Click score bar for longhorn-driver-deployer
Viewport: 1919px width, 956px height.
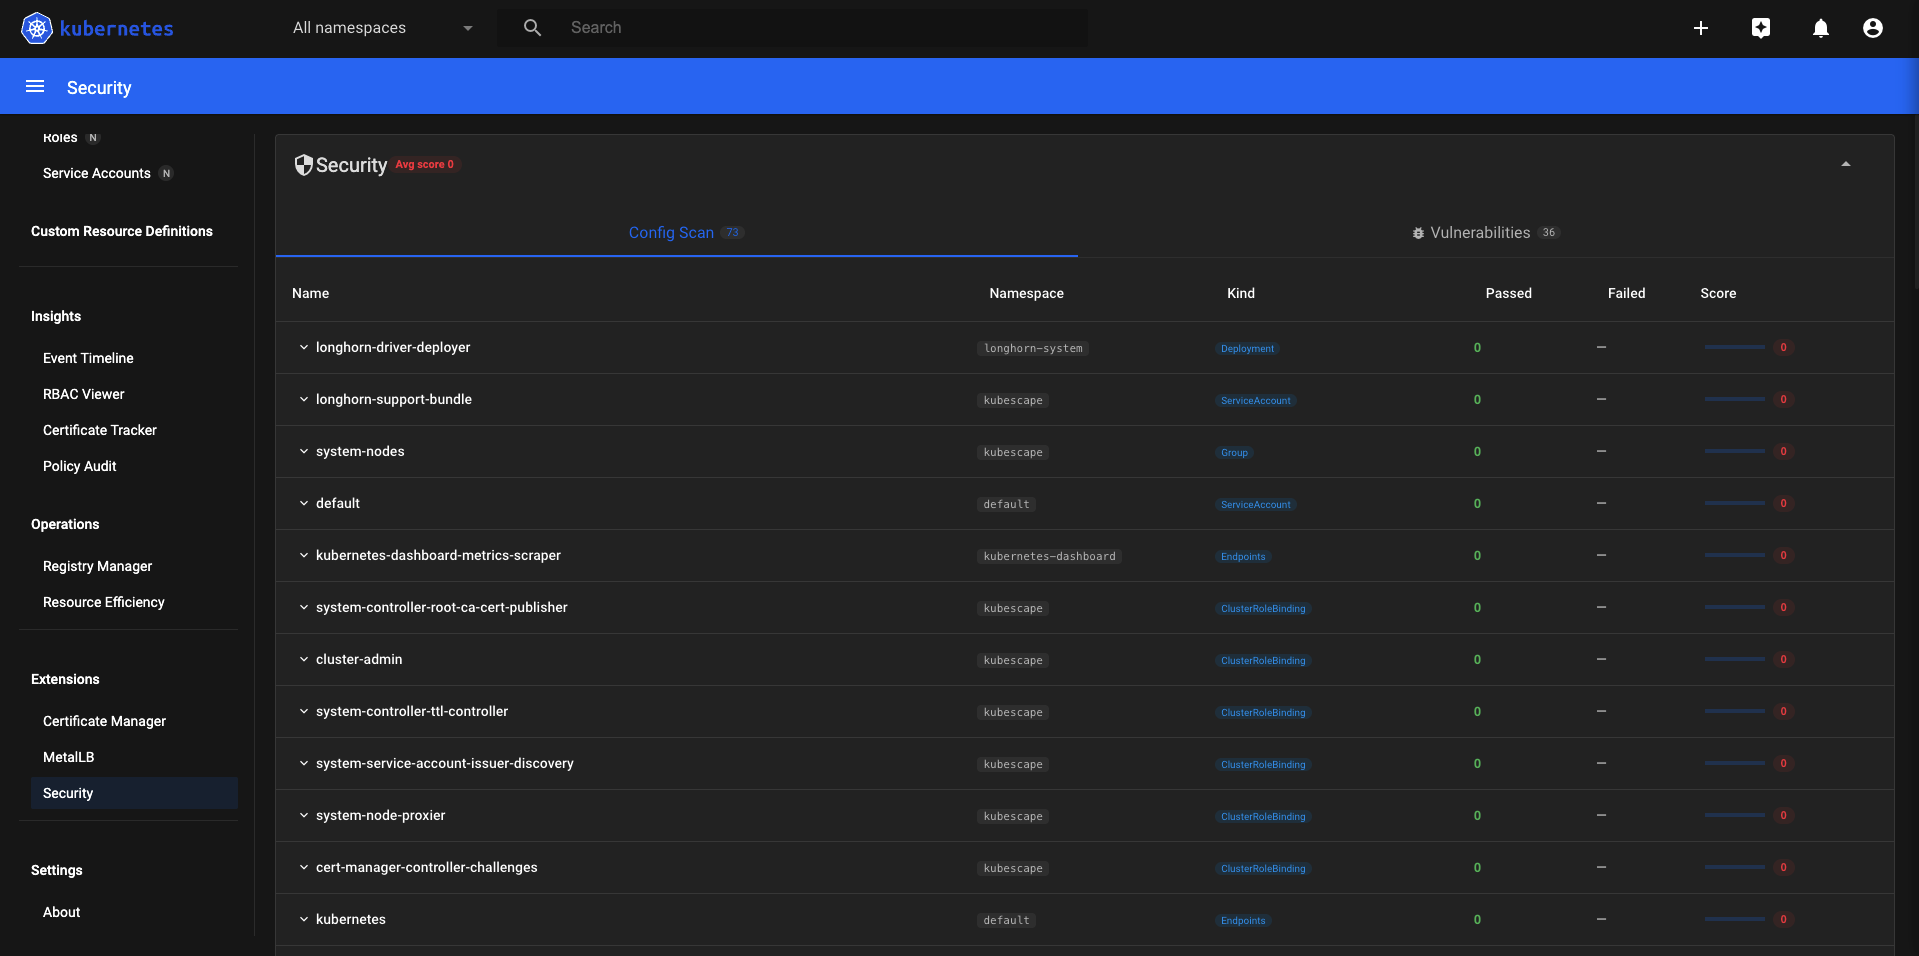pos(1735,347)
